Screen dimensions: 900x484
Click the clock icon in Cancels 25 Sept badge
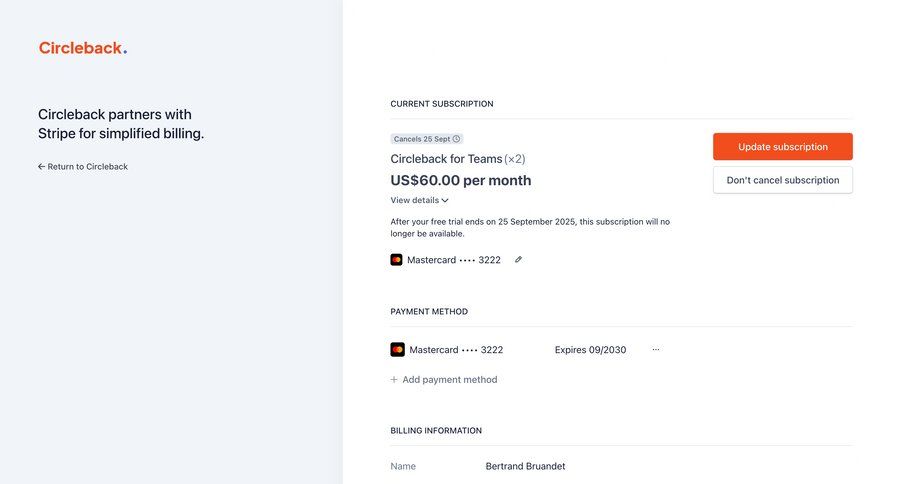[x=457, y=139]
